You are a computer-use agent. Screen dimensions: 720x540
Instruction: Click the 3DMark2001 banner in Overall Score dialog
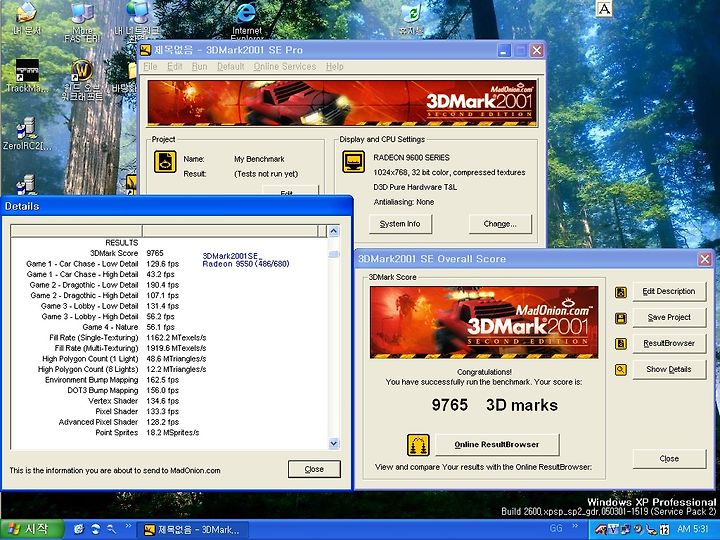tap(484, 323)
